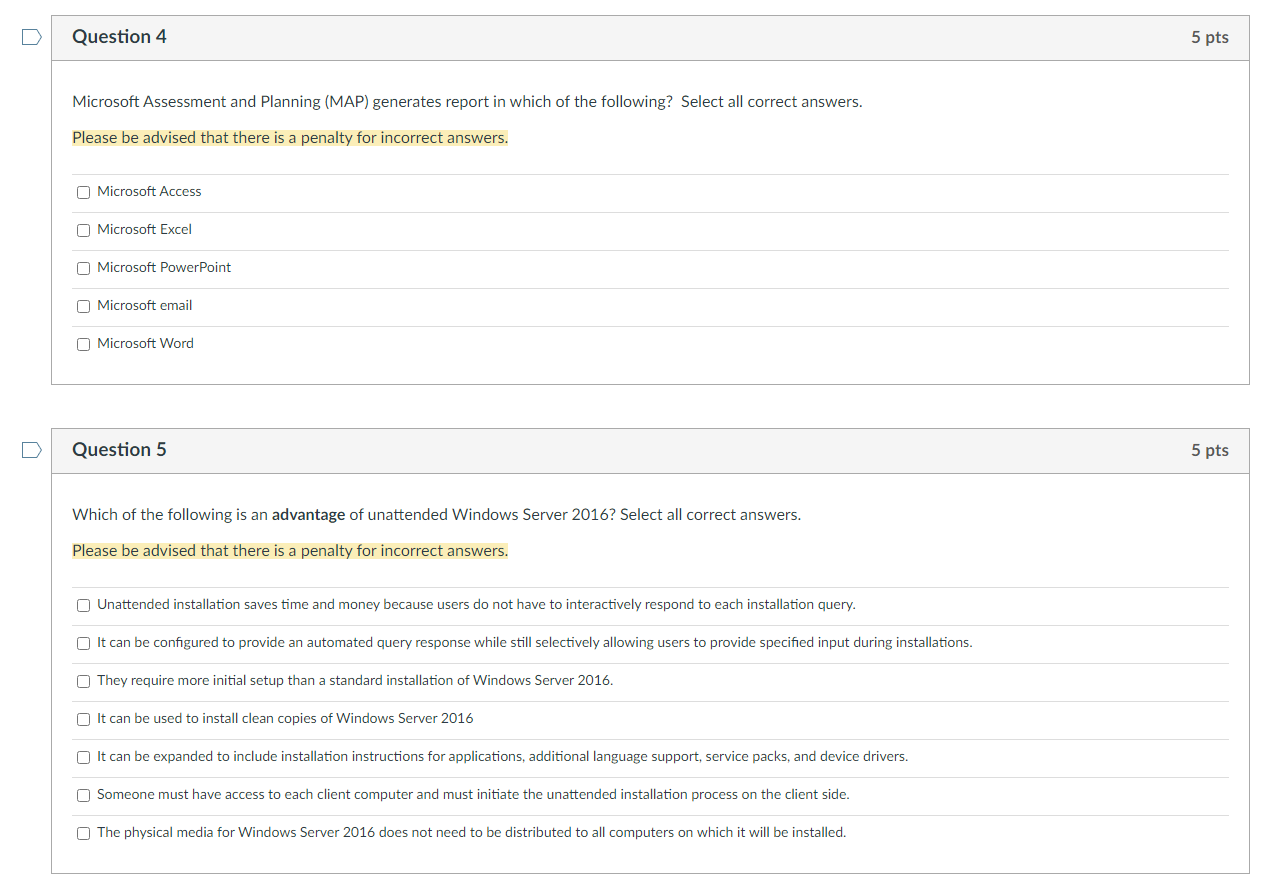The height and width of the screenshot is (895, 1278).
Task: Click the penalty warning under Question 4
Action: pyautogui.click(x=290, y=138)
